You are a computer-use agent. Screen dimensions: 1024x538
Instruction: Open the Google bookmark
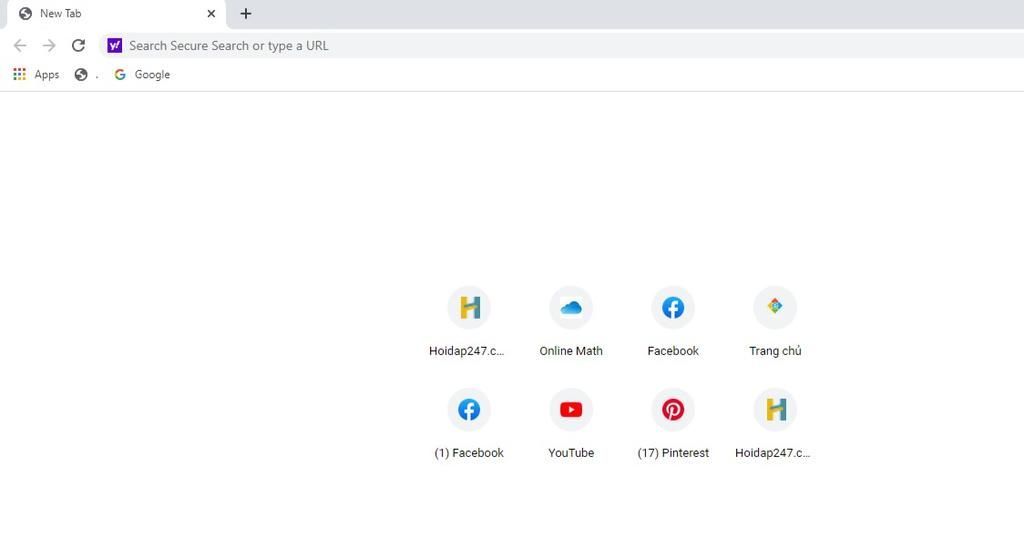tap(142, 74)
